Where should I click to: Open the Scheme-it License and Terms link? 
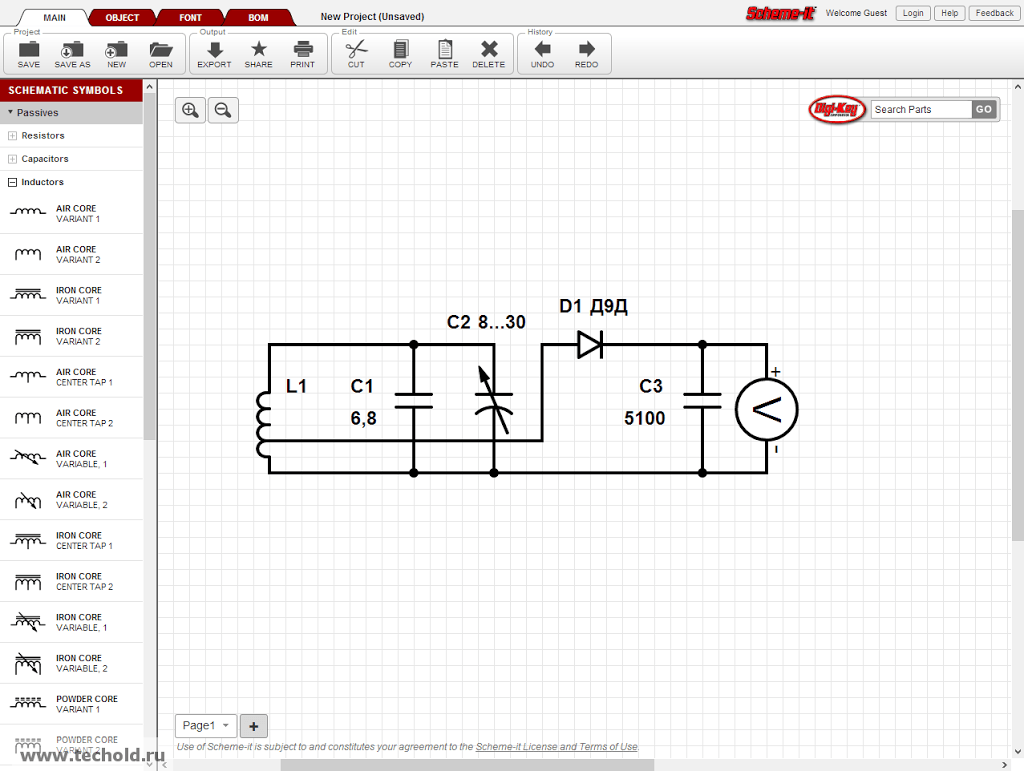556,747
